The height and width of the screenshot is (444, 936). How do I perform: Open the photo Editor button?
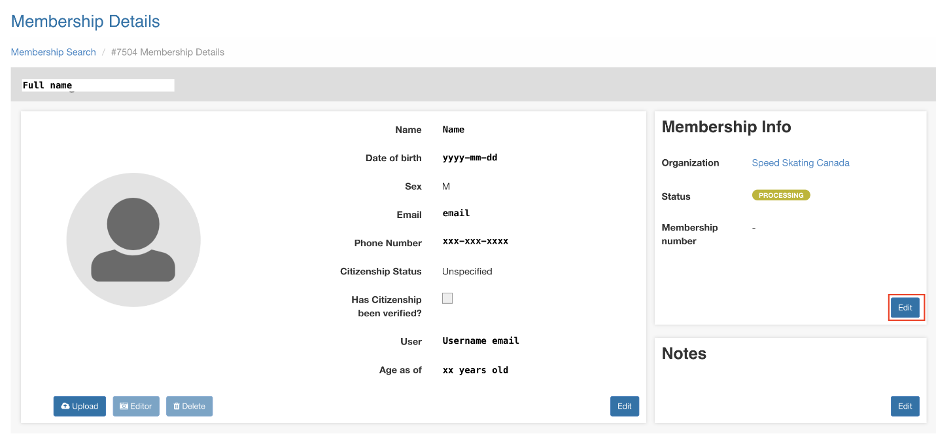[136, 406]
